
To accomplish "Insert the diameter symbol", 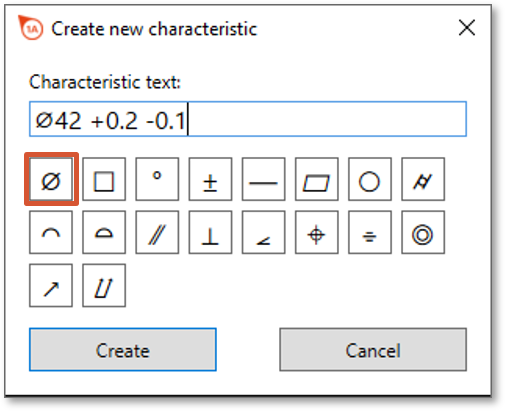I will [x=51, y=179].
